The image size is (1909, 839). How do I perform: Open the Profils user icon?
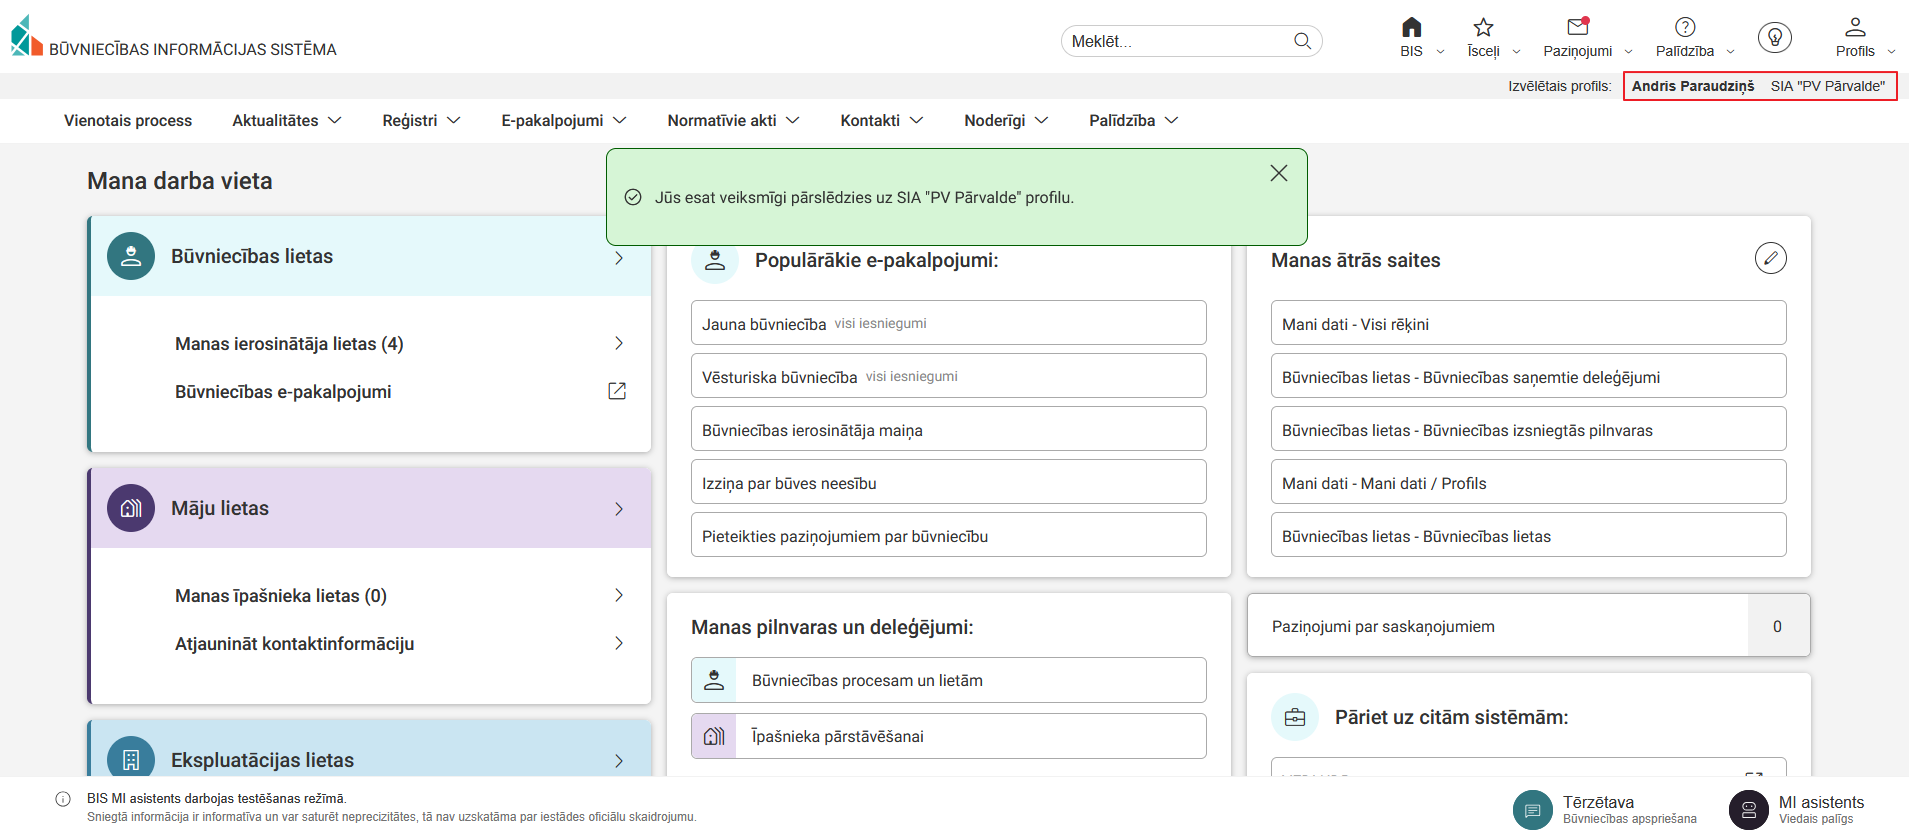point(1855,28)
